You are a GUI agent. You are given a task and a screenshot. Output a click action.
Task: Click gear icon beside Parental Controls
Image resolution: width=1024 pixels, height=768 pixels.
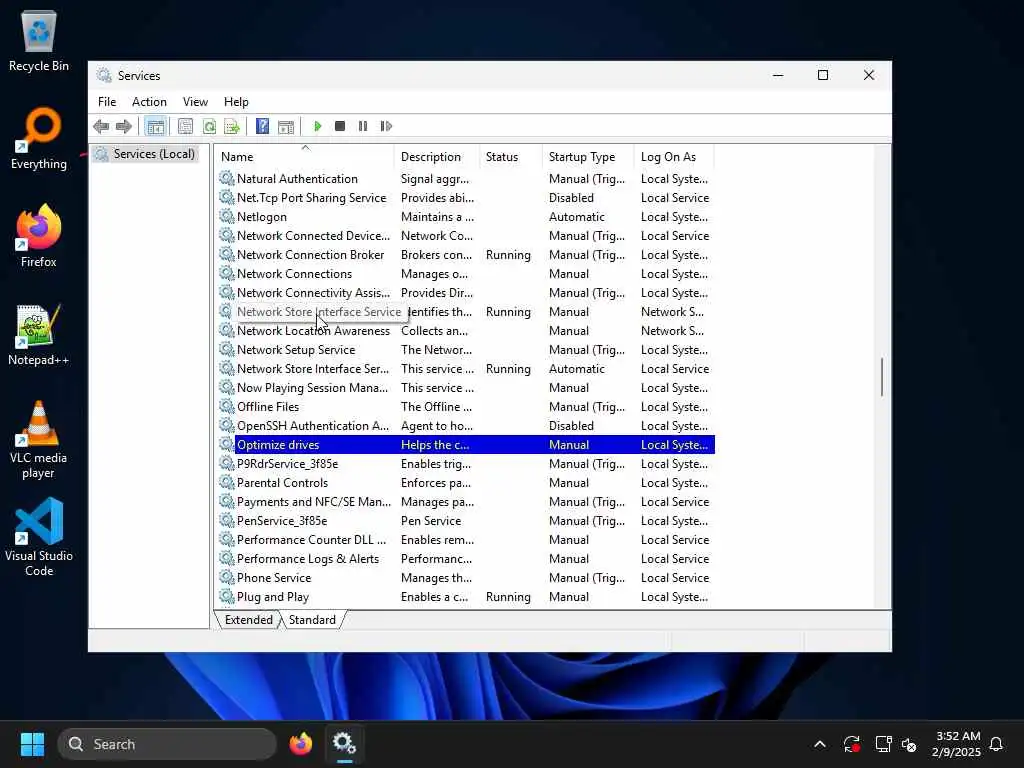click(x=227, y=482)
